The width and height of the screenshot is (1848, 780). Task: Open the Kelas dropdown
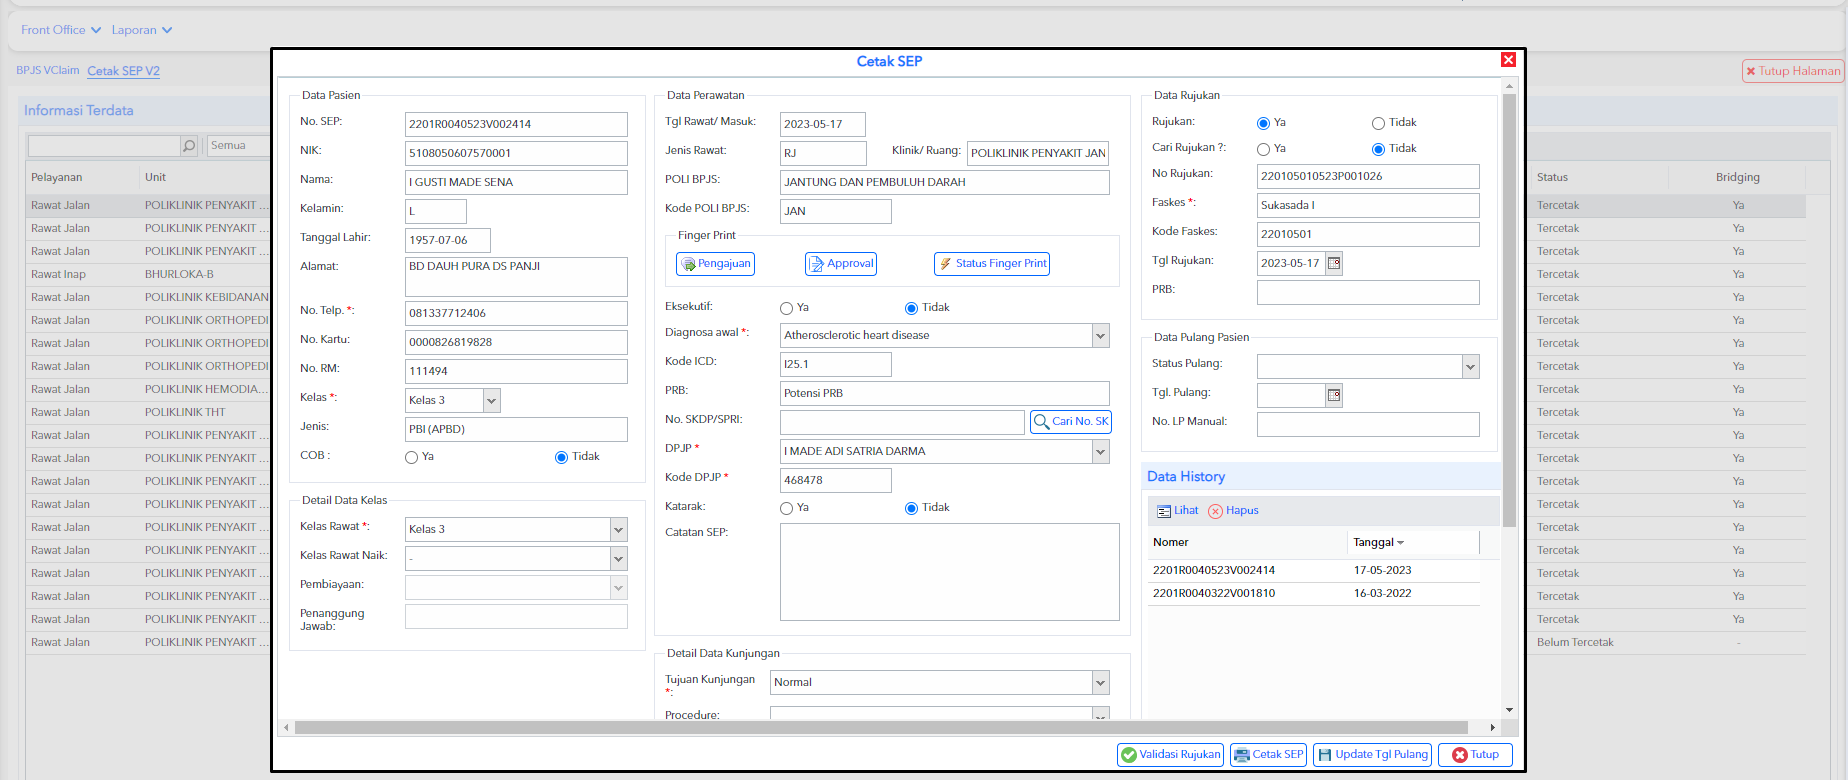pos(491,401)
